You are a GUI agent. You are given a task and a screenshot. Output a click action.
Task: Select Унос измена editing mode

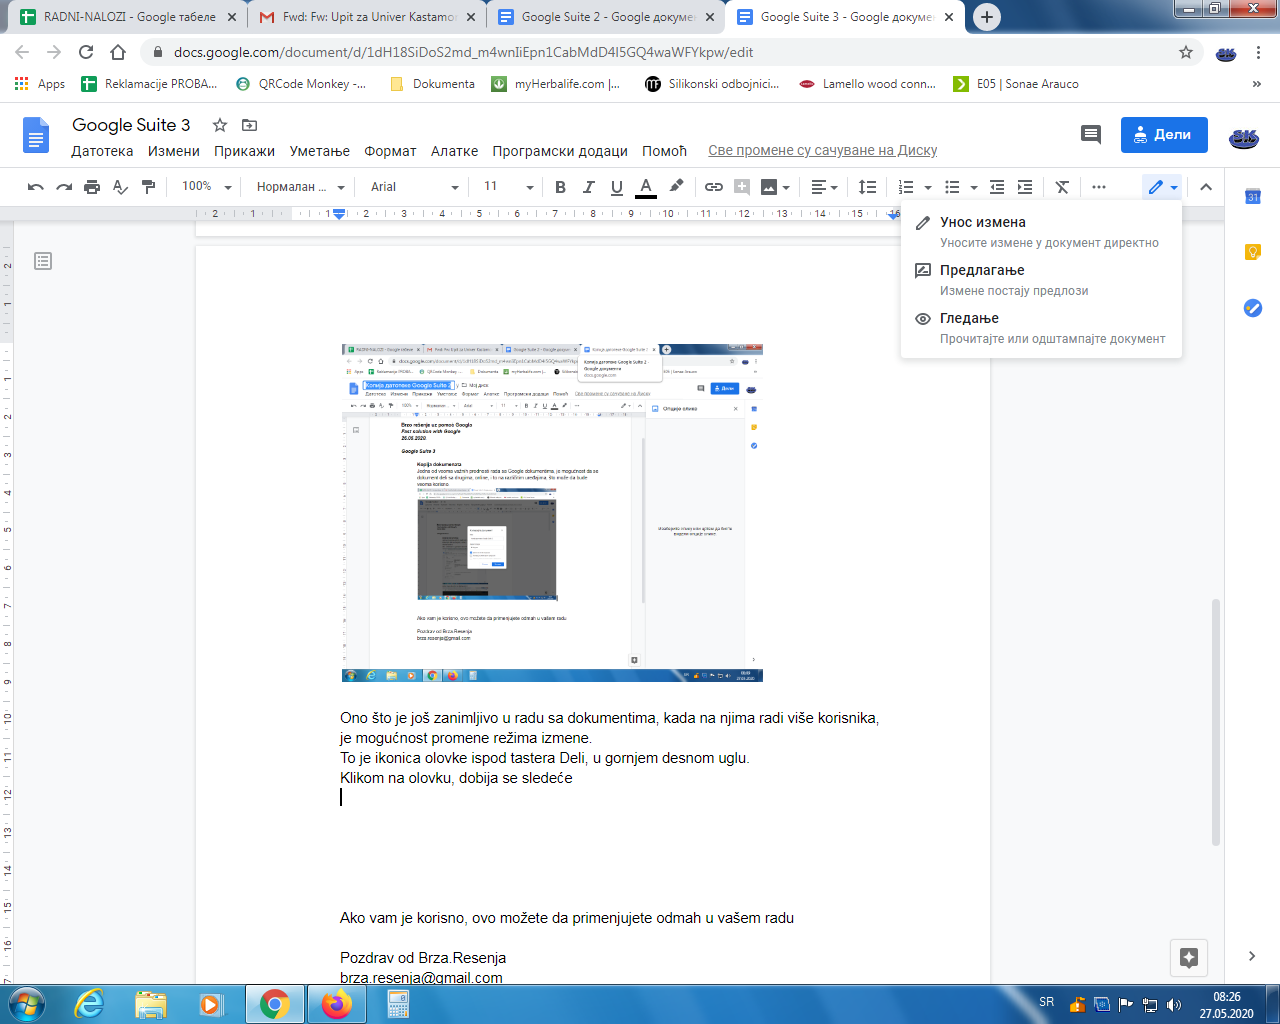[x=1041, y=232]
